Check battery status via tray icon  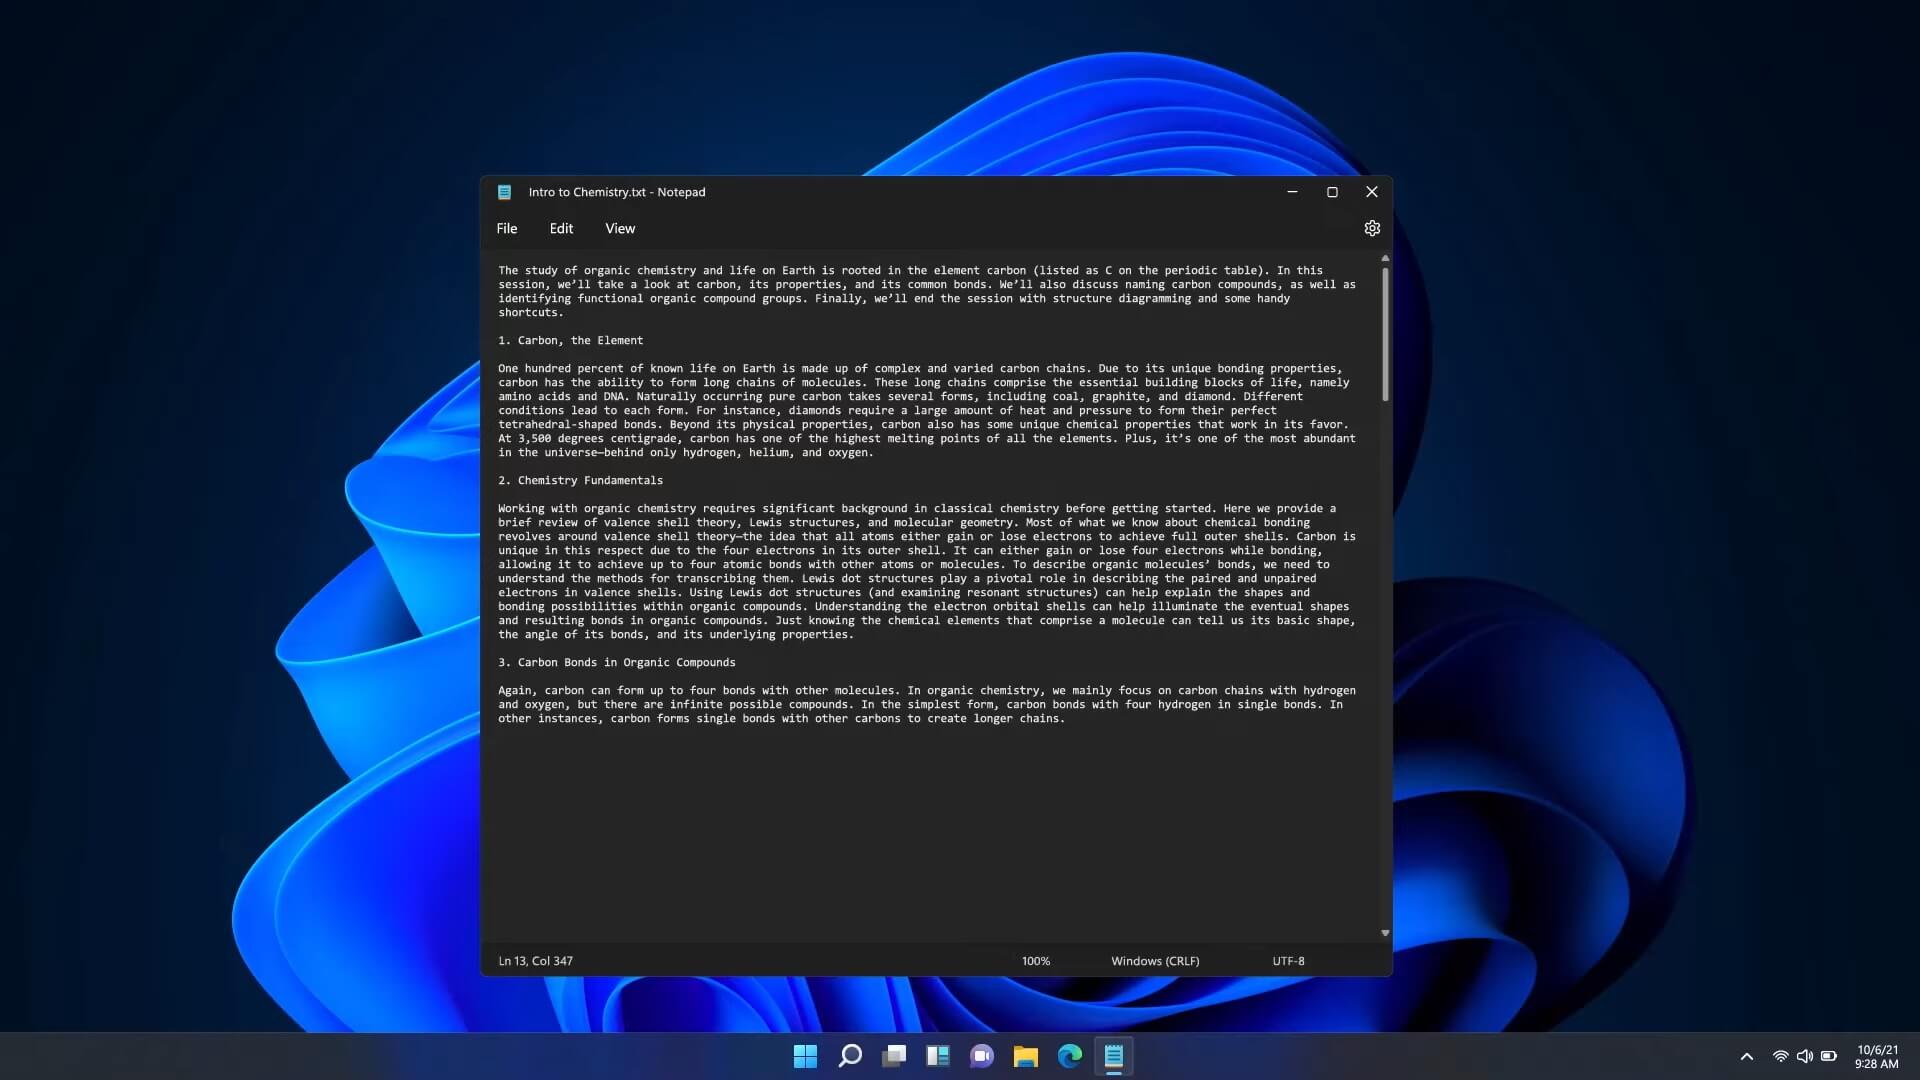(x=1830, y=1055)
